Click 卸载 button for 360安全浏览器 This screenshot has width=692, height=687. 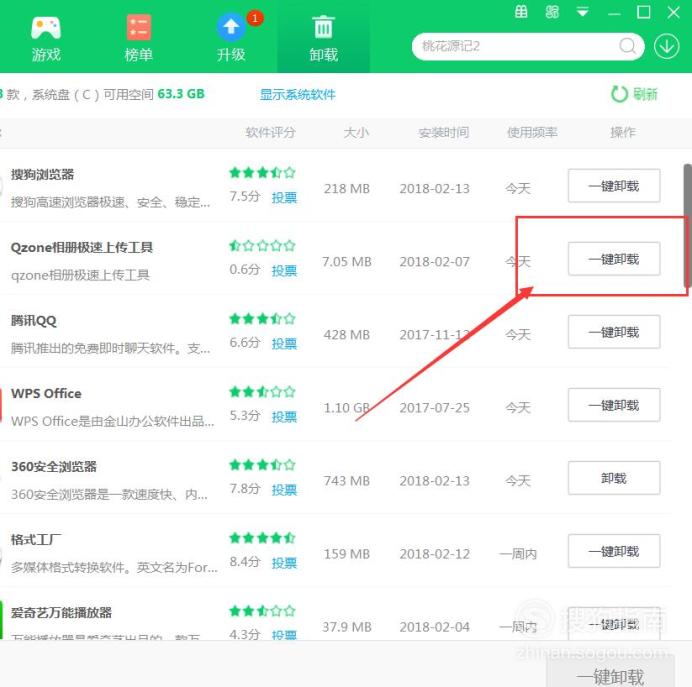pyautogui.click(x=614, y=478)
